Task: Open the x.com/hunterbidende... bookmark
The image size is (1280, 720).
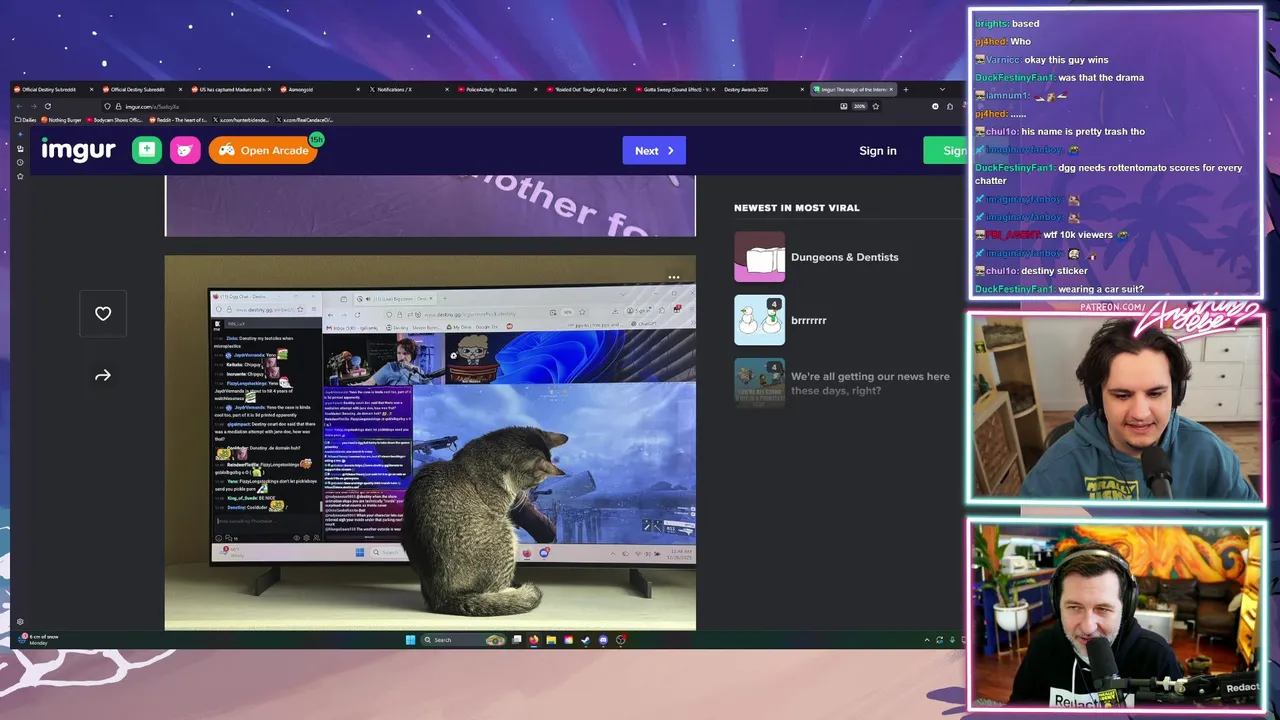Action: click(241, 120)
